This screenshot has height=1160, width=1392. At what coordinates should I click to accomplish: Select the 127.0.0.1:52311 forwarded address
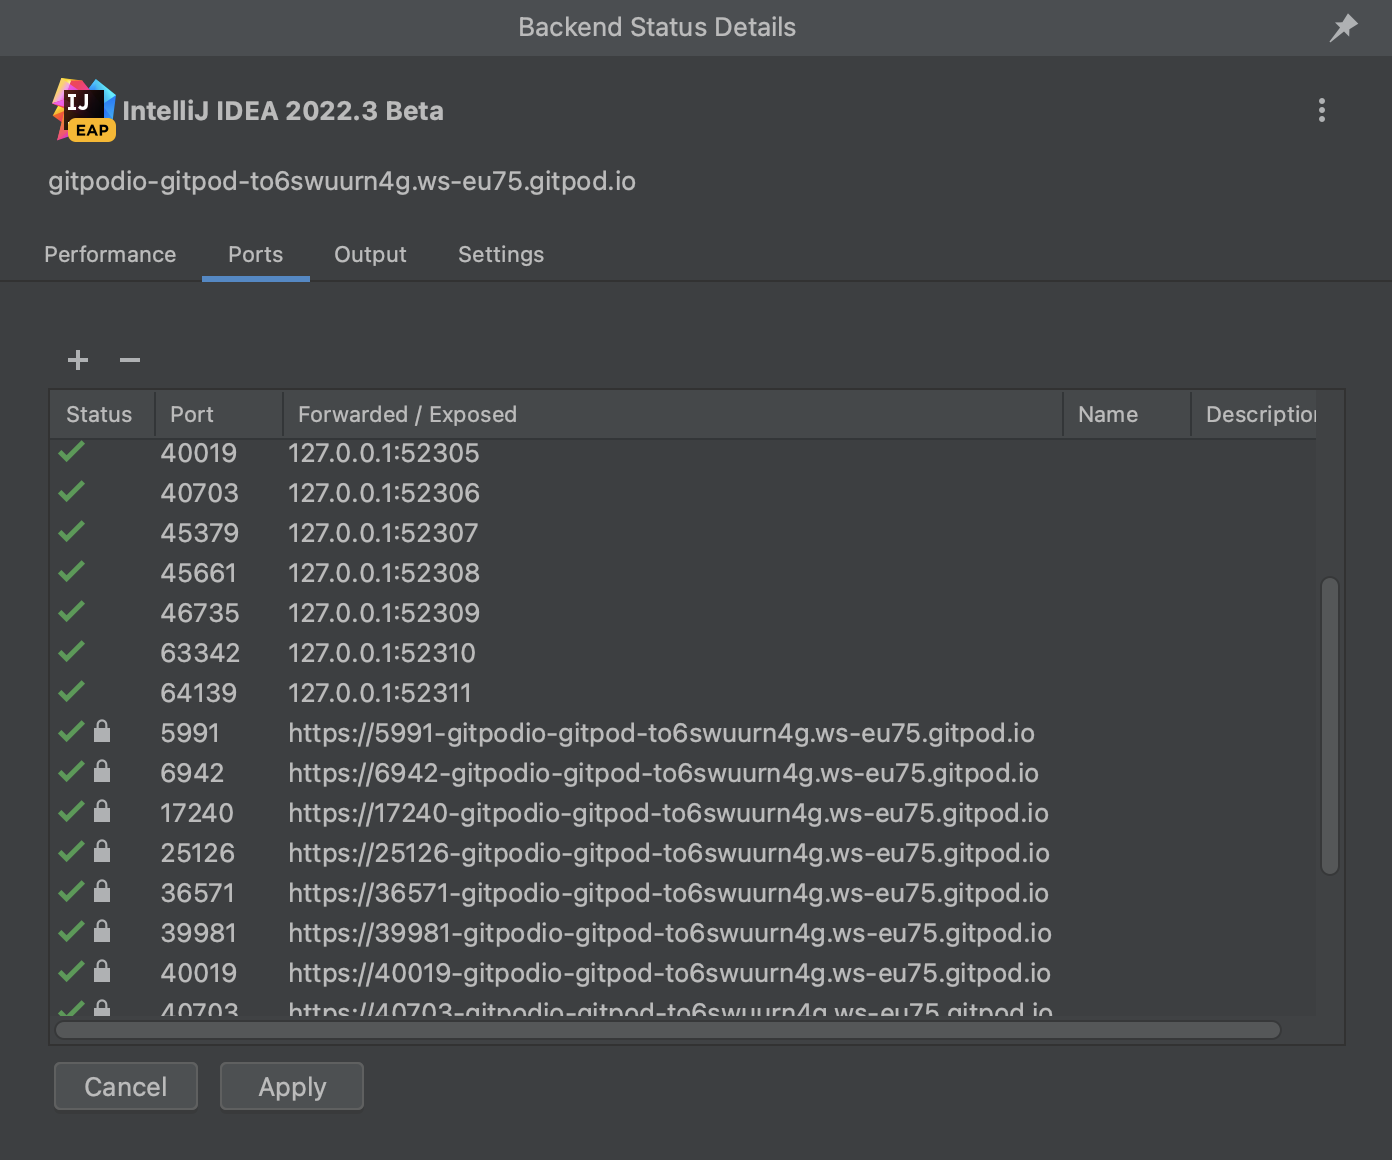point(379,693)
